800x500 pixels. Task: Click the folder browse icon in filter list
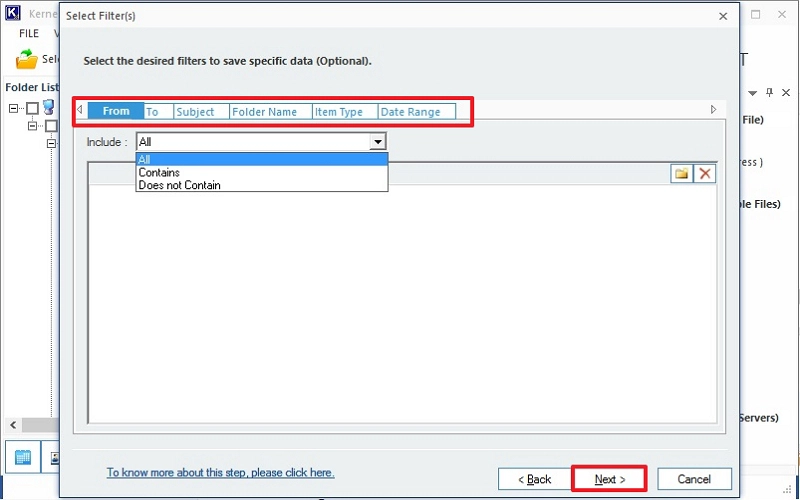tap(682, 174)
